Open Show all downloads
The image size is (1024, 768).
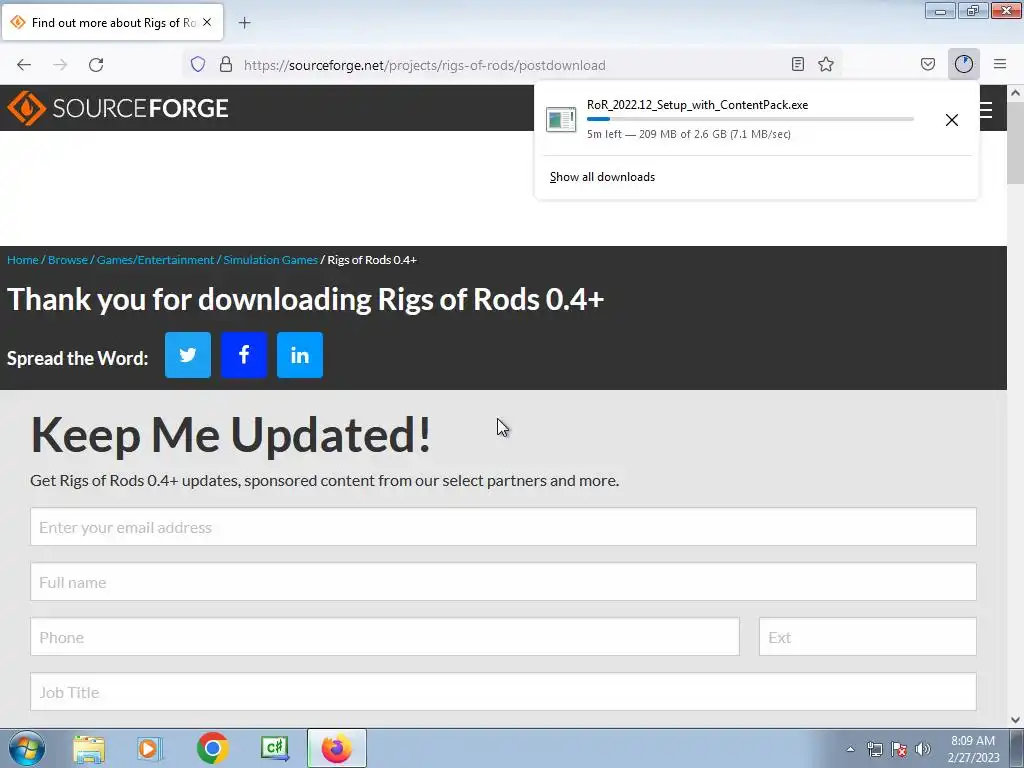coord(602,177)
